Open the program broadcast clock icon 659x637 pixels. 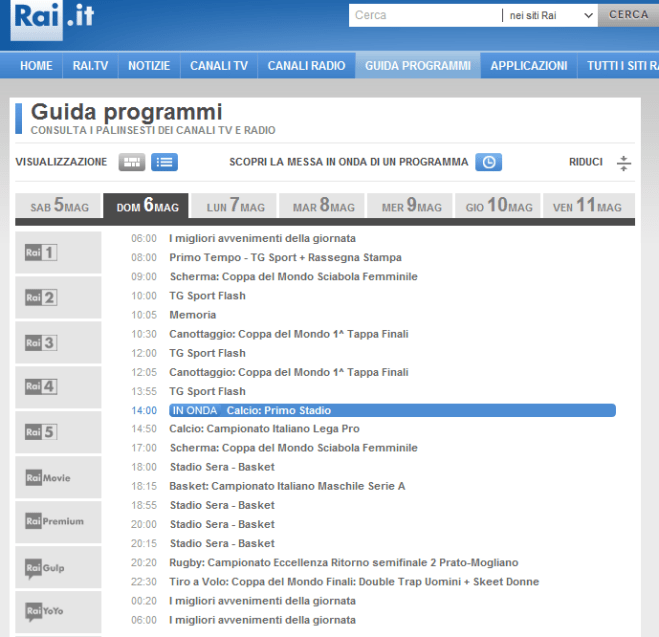click(x=488, y=162)
